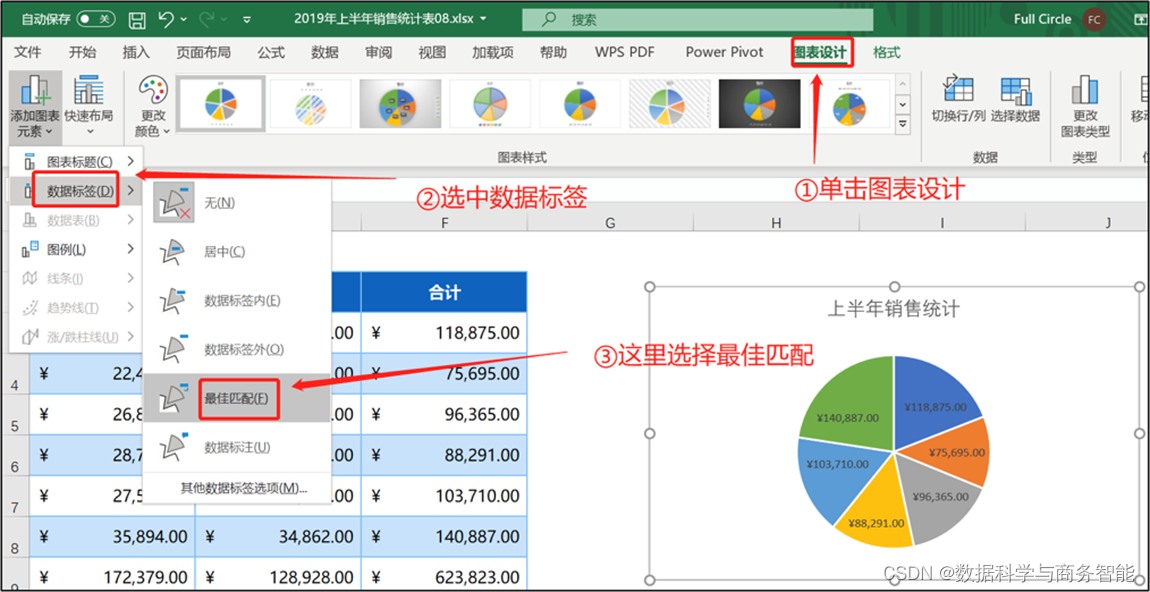The height and width of the screenshot is (592, 1150).
Task: Click the 居中 pie label icon
Action: (174, 252)
